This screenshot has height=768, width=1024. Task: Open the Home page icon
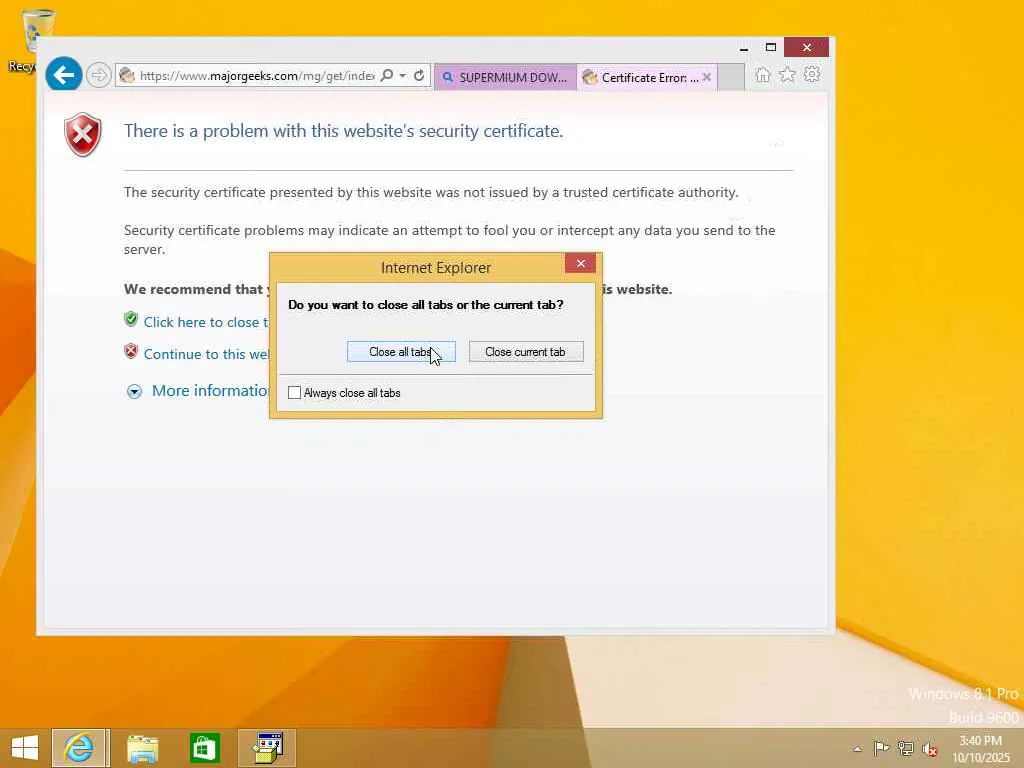pyautogui.click(x=762, y=75)
